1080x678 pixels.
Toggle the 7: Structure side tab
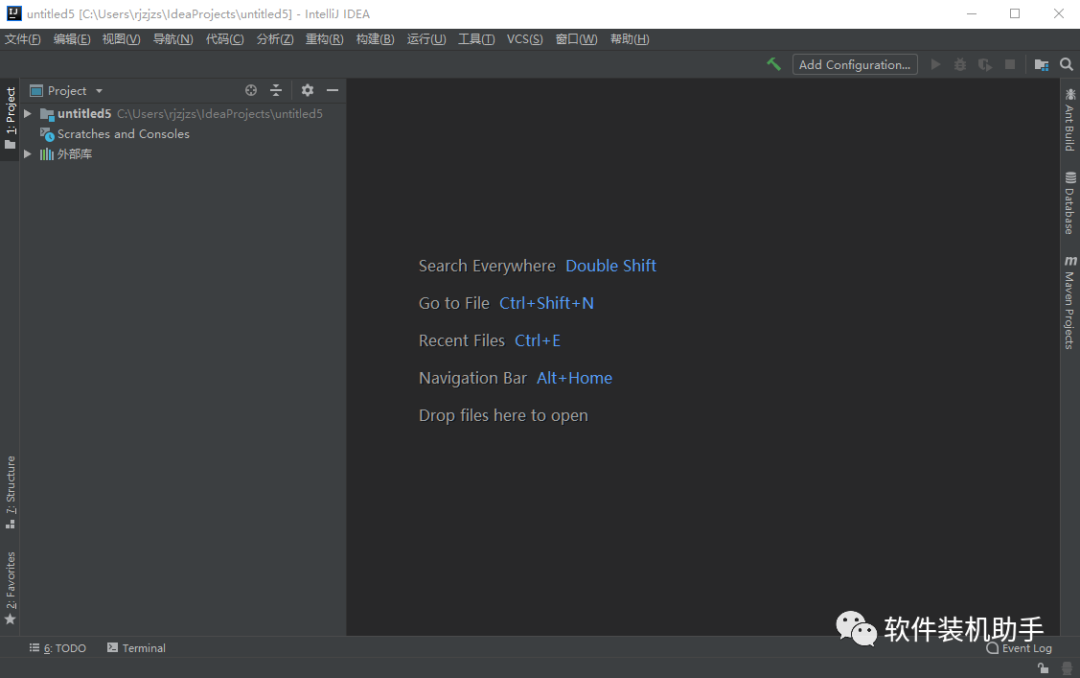10,492
